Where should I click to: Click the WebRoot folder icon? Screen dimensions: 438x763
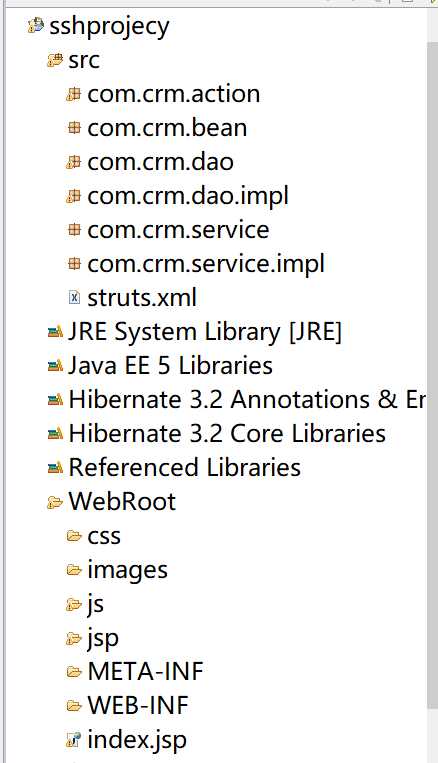click(x=55, y=502)
